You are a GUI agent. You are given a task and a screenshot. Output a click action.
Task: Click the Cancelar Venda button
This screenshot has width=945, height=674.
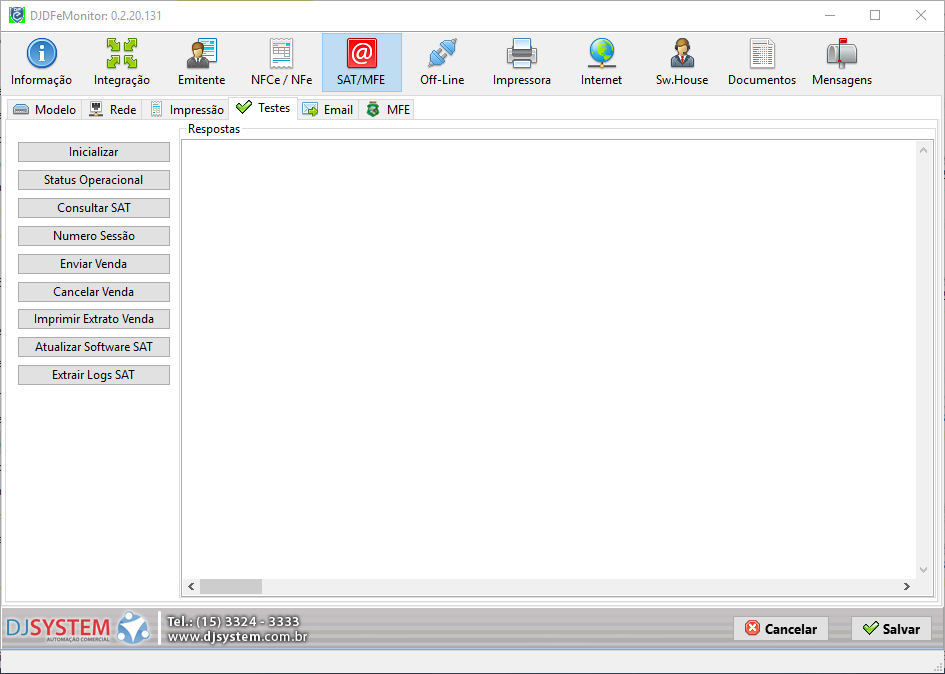(x=94, y=292)
